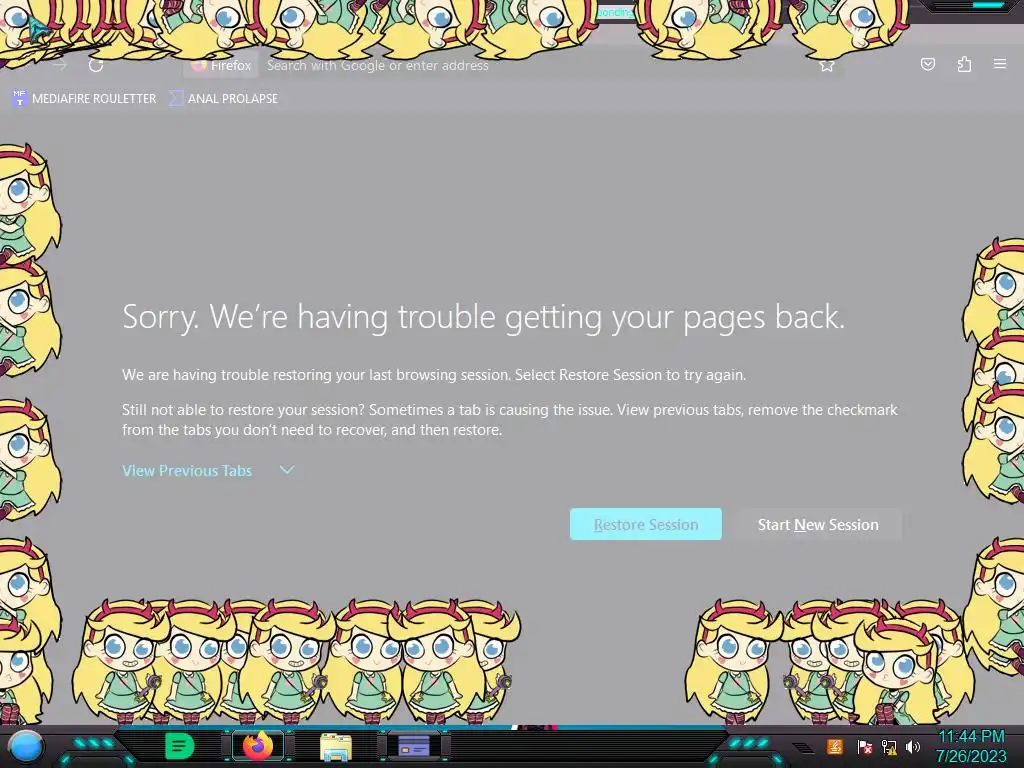The height and width of the screenshot is (768, 1024).
Task: Open the Save to Pocket button
Action: tap(927, 64)
